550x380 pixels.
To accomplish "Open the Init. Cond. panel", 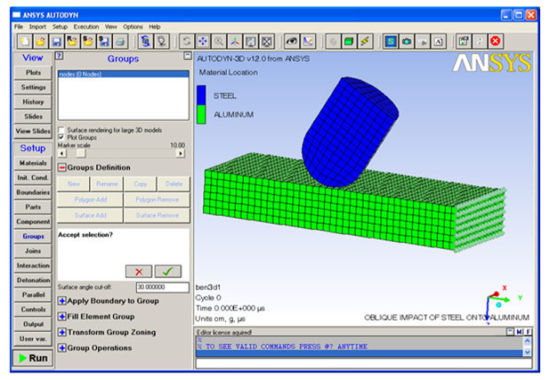I will tap(33, 178).
